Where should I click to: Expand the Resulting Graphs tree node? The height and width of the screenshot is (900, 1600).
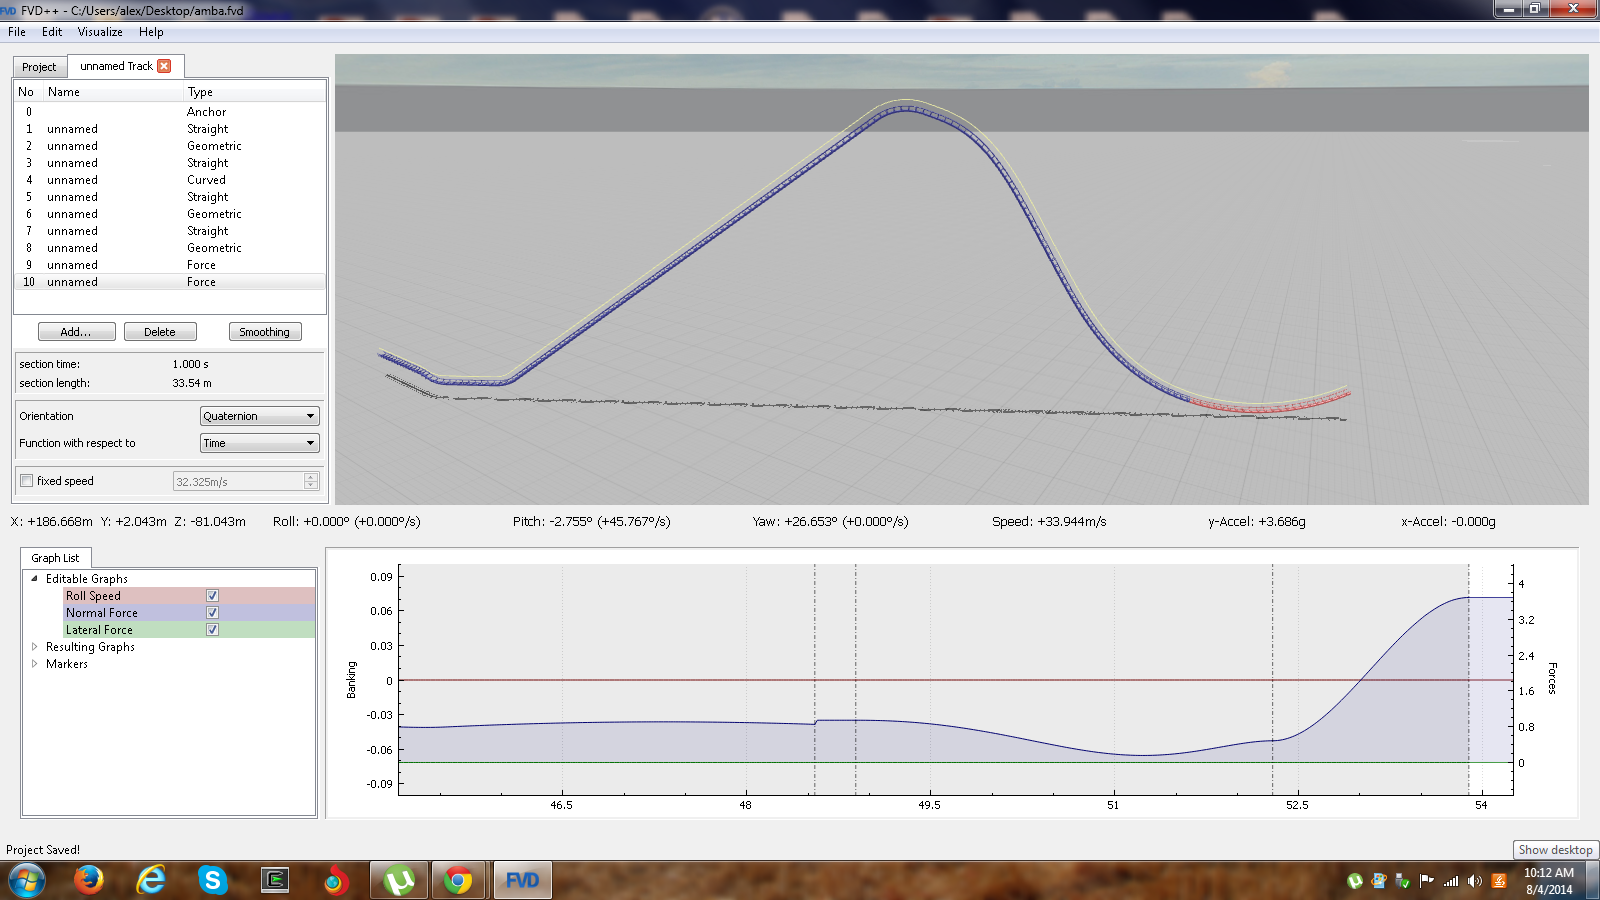[x=35, y=647]
